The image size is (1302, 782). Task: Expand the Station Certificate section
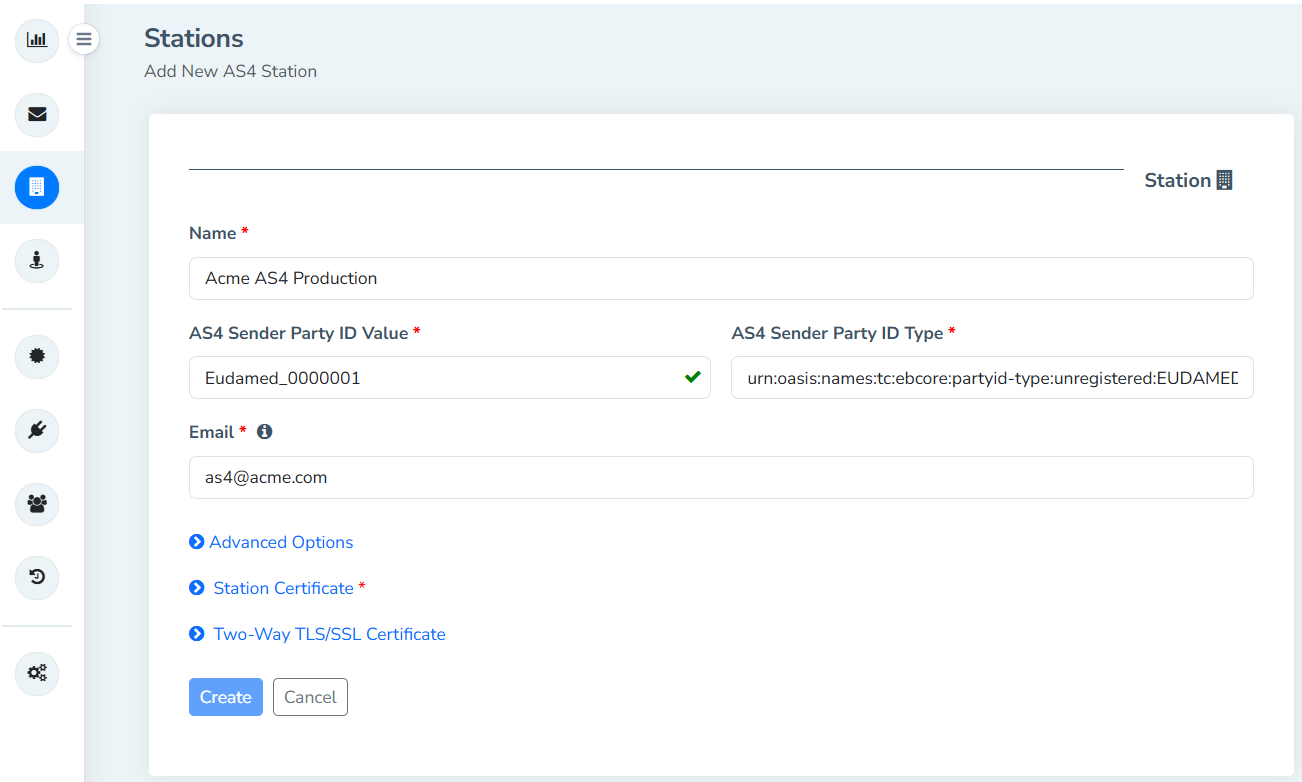pyautogui.click(x=282, y=588)
